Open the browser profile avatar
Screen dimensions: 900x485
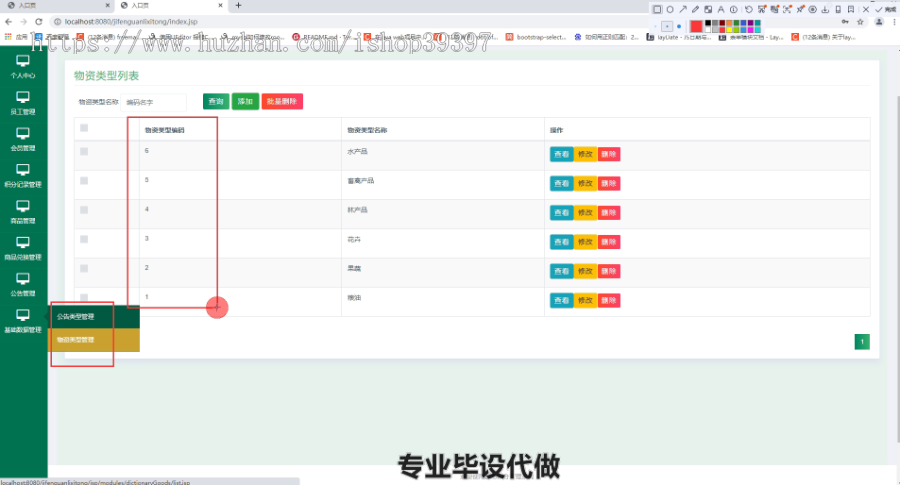click(x=879, y=22)
